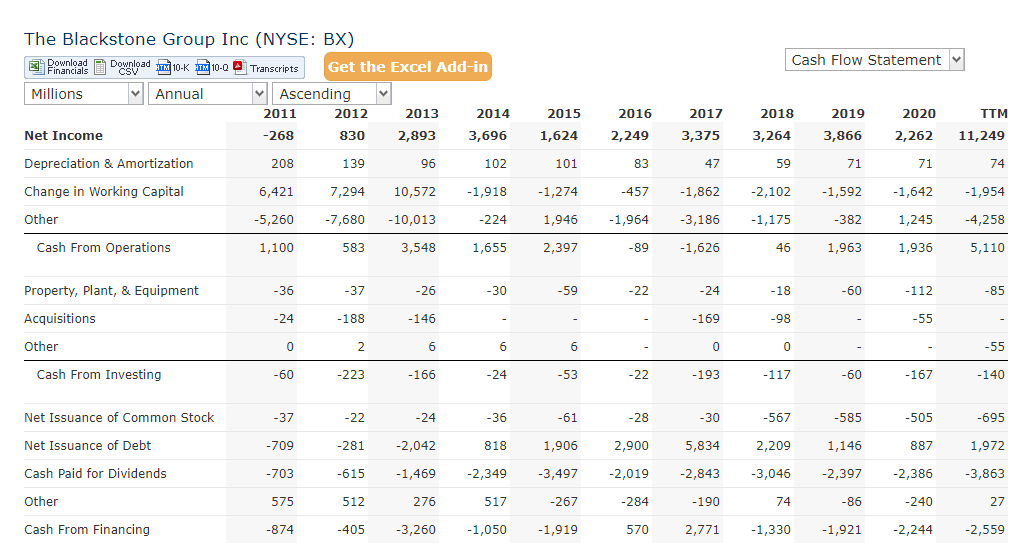Click the Download Financials Excel icon
The height and width of the screenshot is (556, 1033).
click(36, 67)
